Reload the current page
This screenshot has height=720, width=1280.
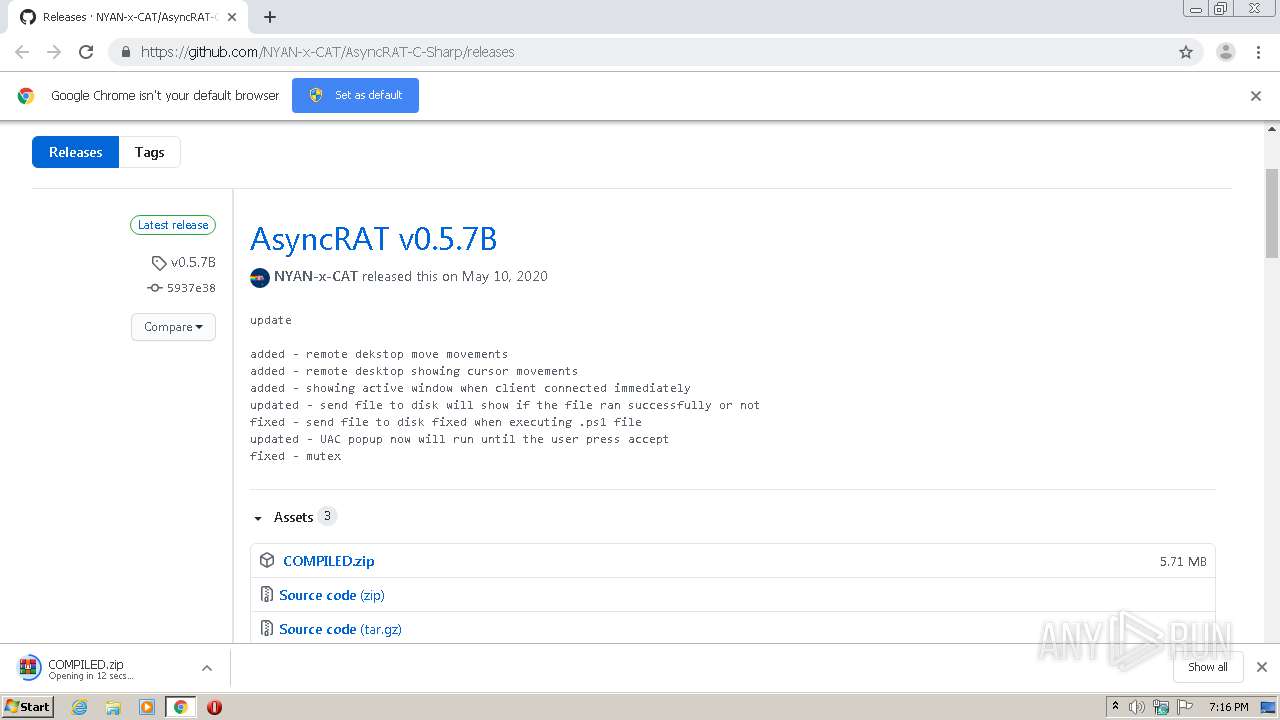(x=86, y=52)
